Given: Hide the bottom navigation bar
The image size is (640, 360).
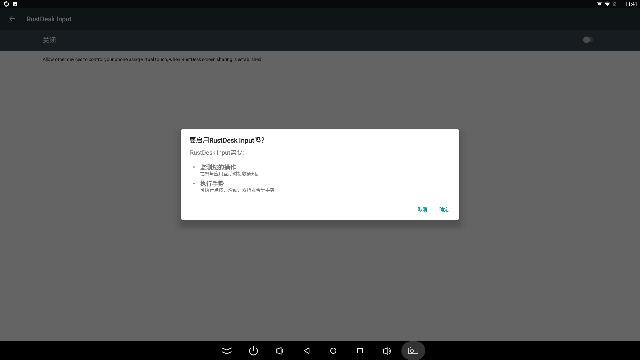Looking at the screenshot, I should pos(227,351).
